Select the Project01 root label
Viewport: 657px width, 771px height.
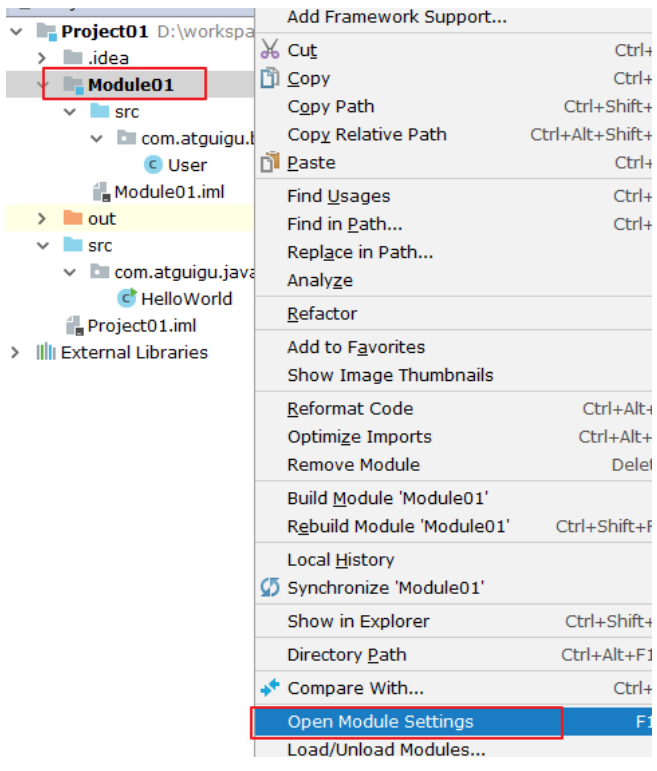tap(105, 31)
